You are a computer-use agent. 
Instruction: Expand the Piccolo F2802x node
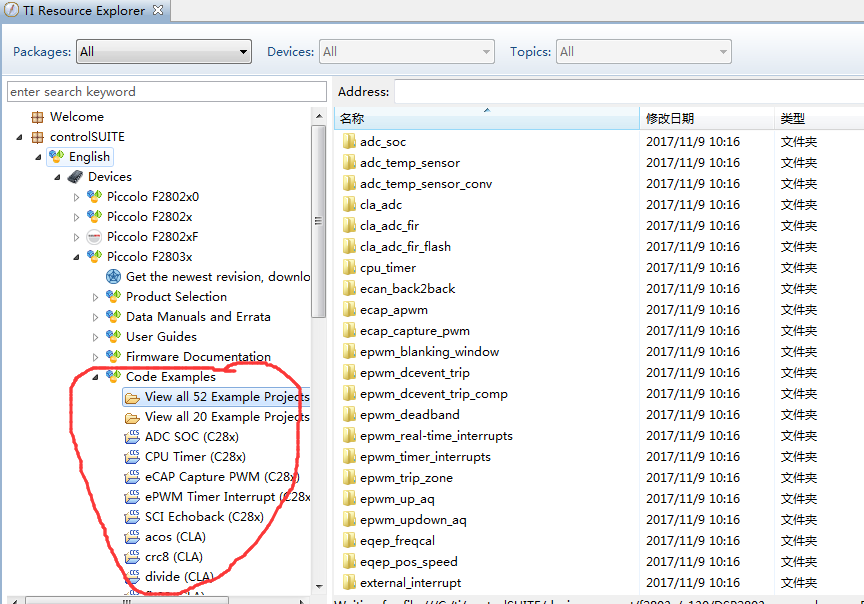click(76, 217)
